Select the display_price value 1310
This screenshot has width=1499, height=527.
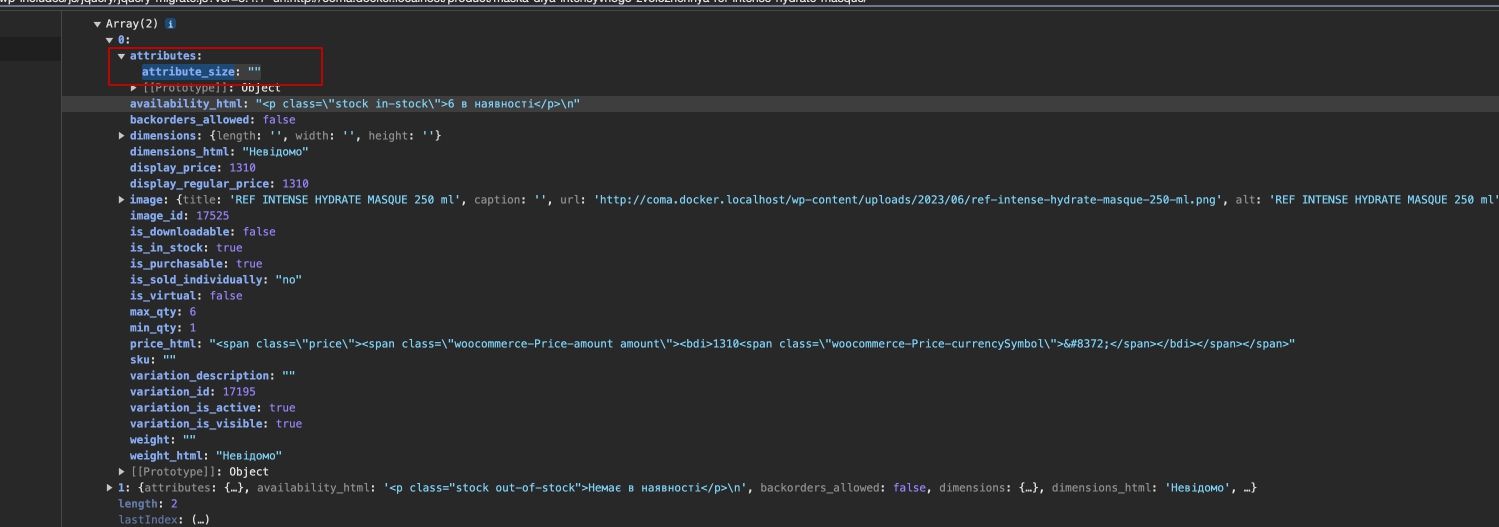click(x=241, y=168)
